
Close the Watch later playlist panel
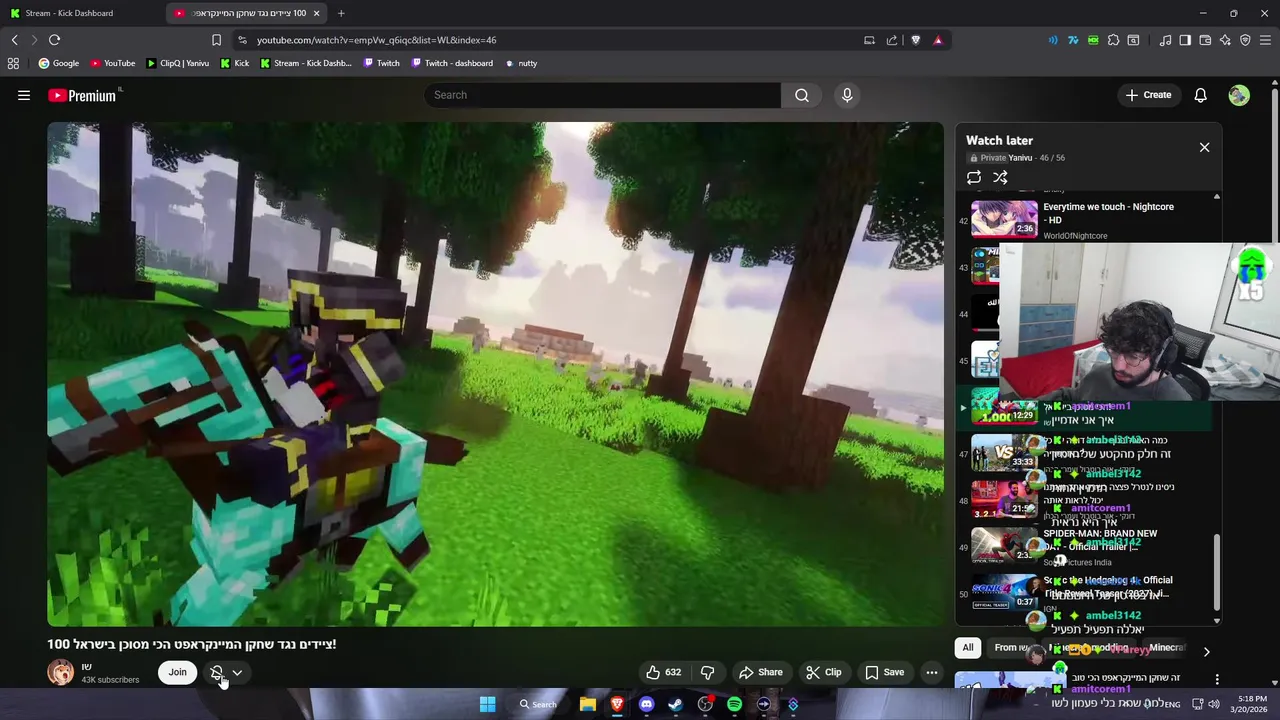pos(1204,147)
